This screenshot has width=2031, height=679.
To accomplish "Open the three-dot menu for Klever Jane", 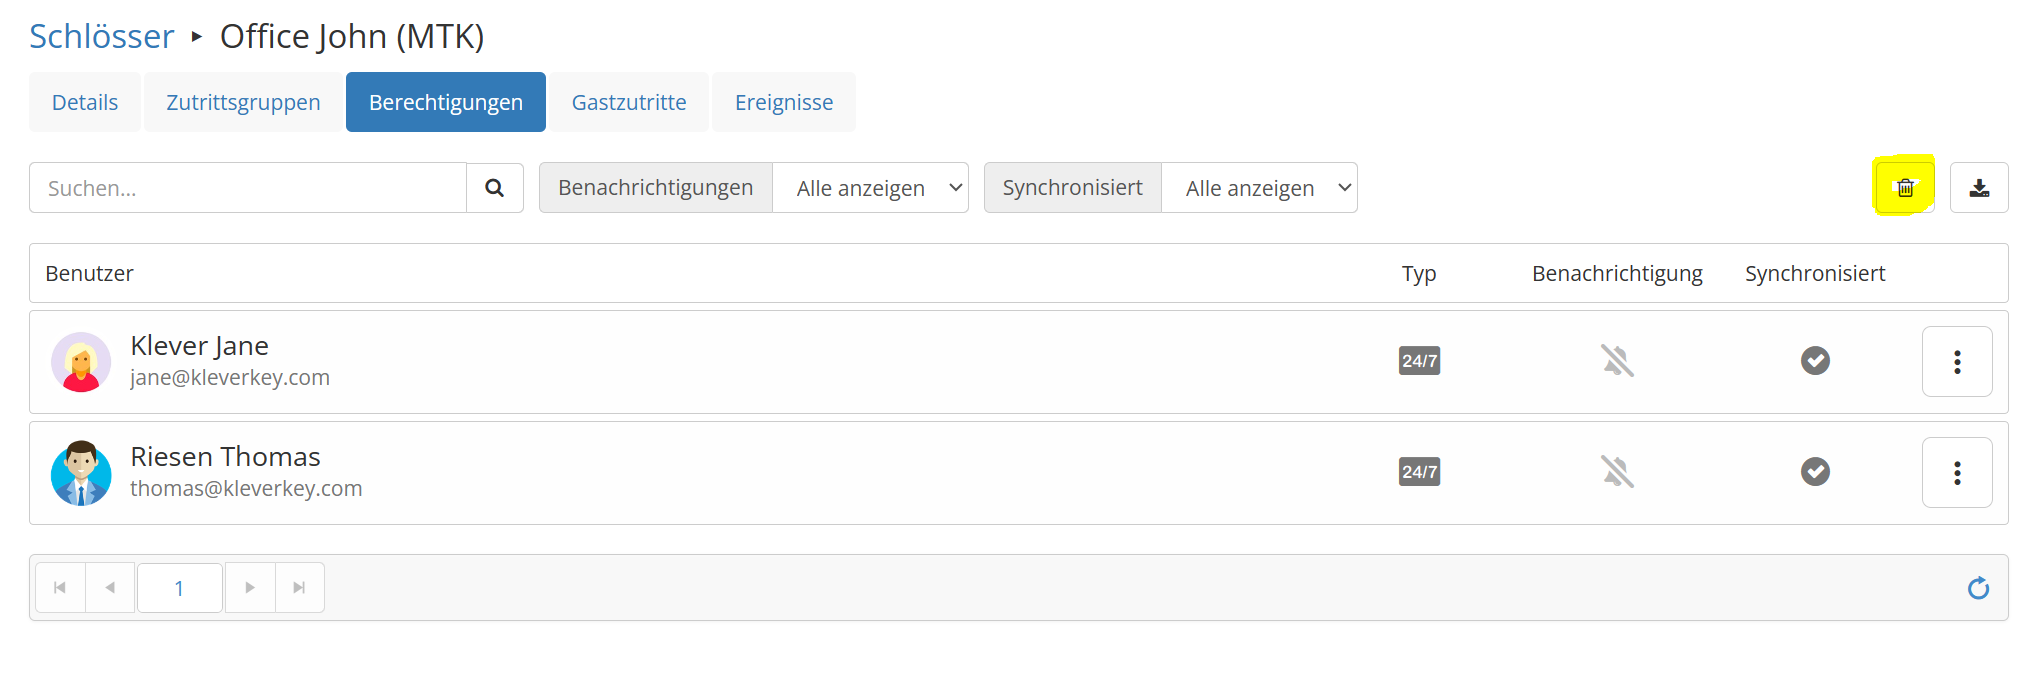I will tap(1957, 362).
